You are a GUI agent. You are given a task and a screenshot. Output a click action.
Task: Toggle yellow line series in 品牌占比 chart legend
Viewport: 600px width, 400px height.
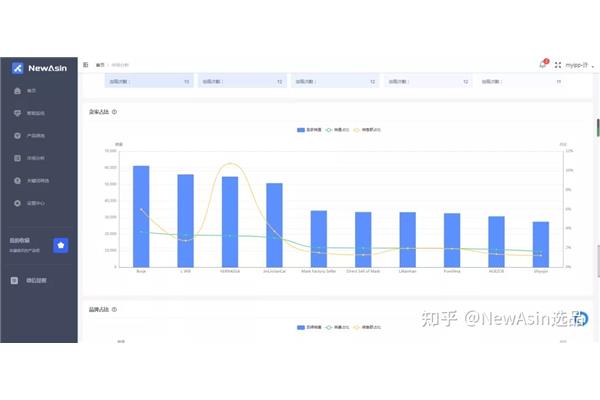367,327
